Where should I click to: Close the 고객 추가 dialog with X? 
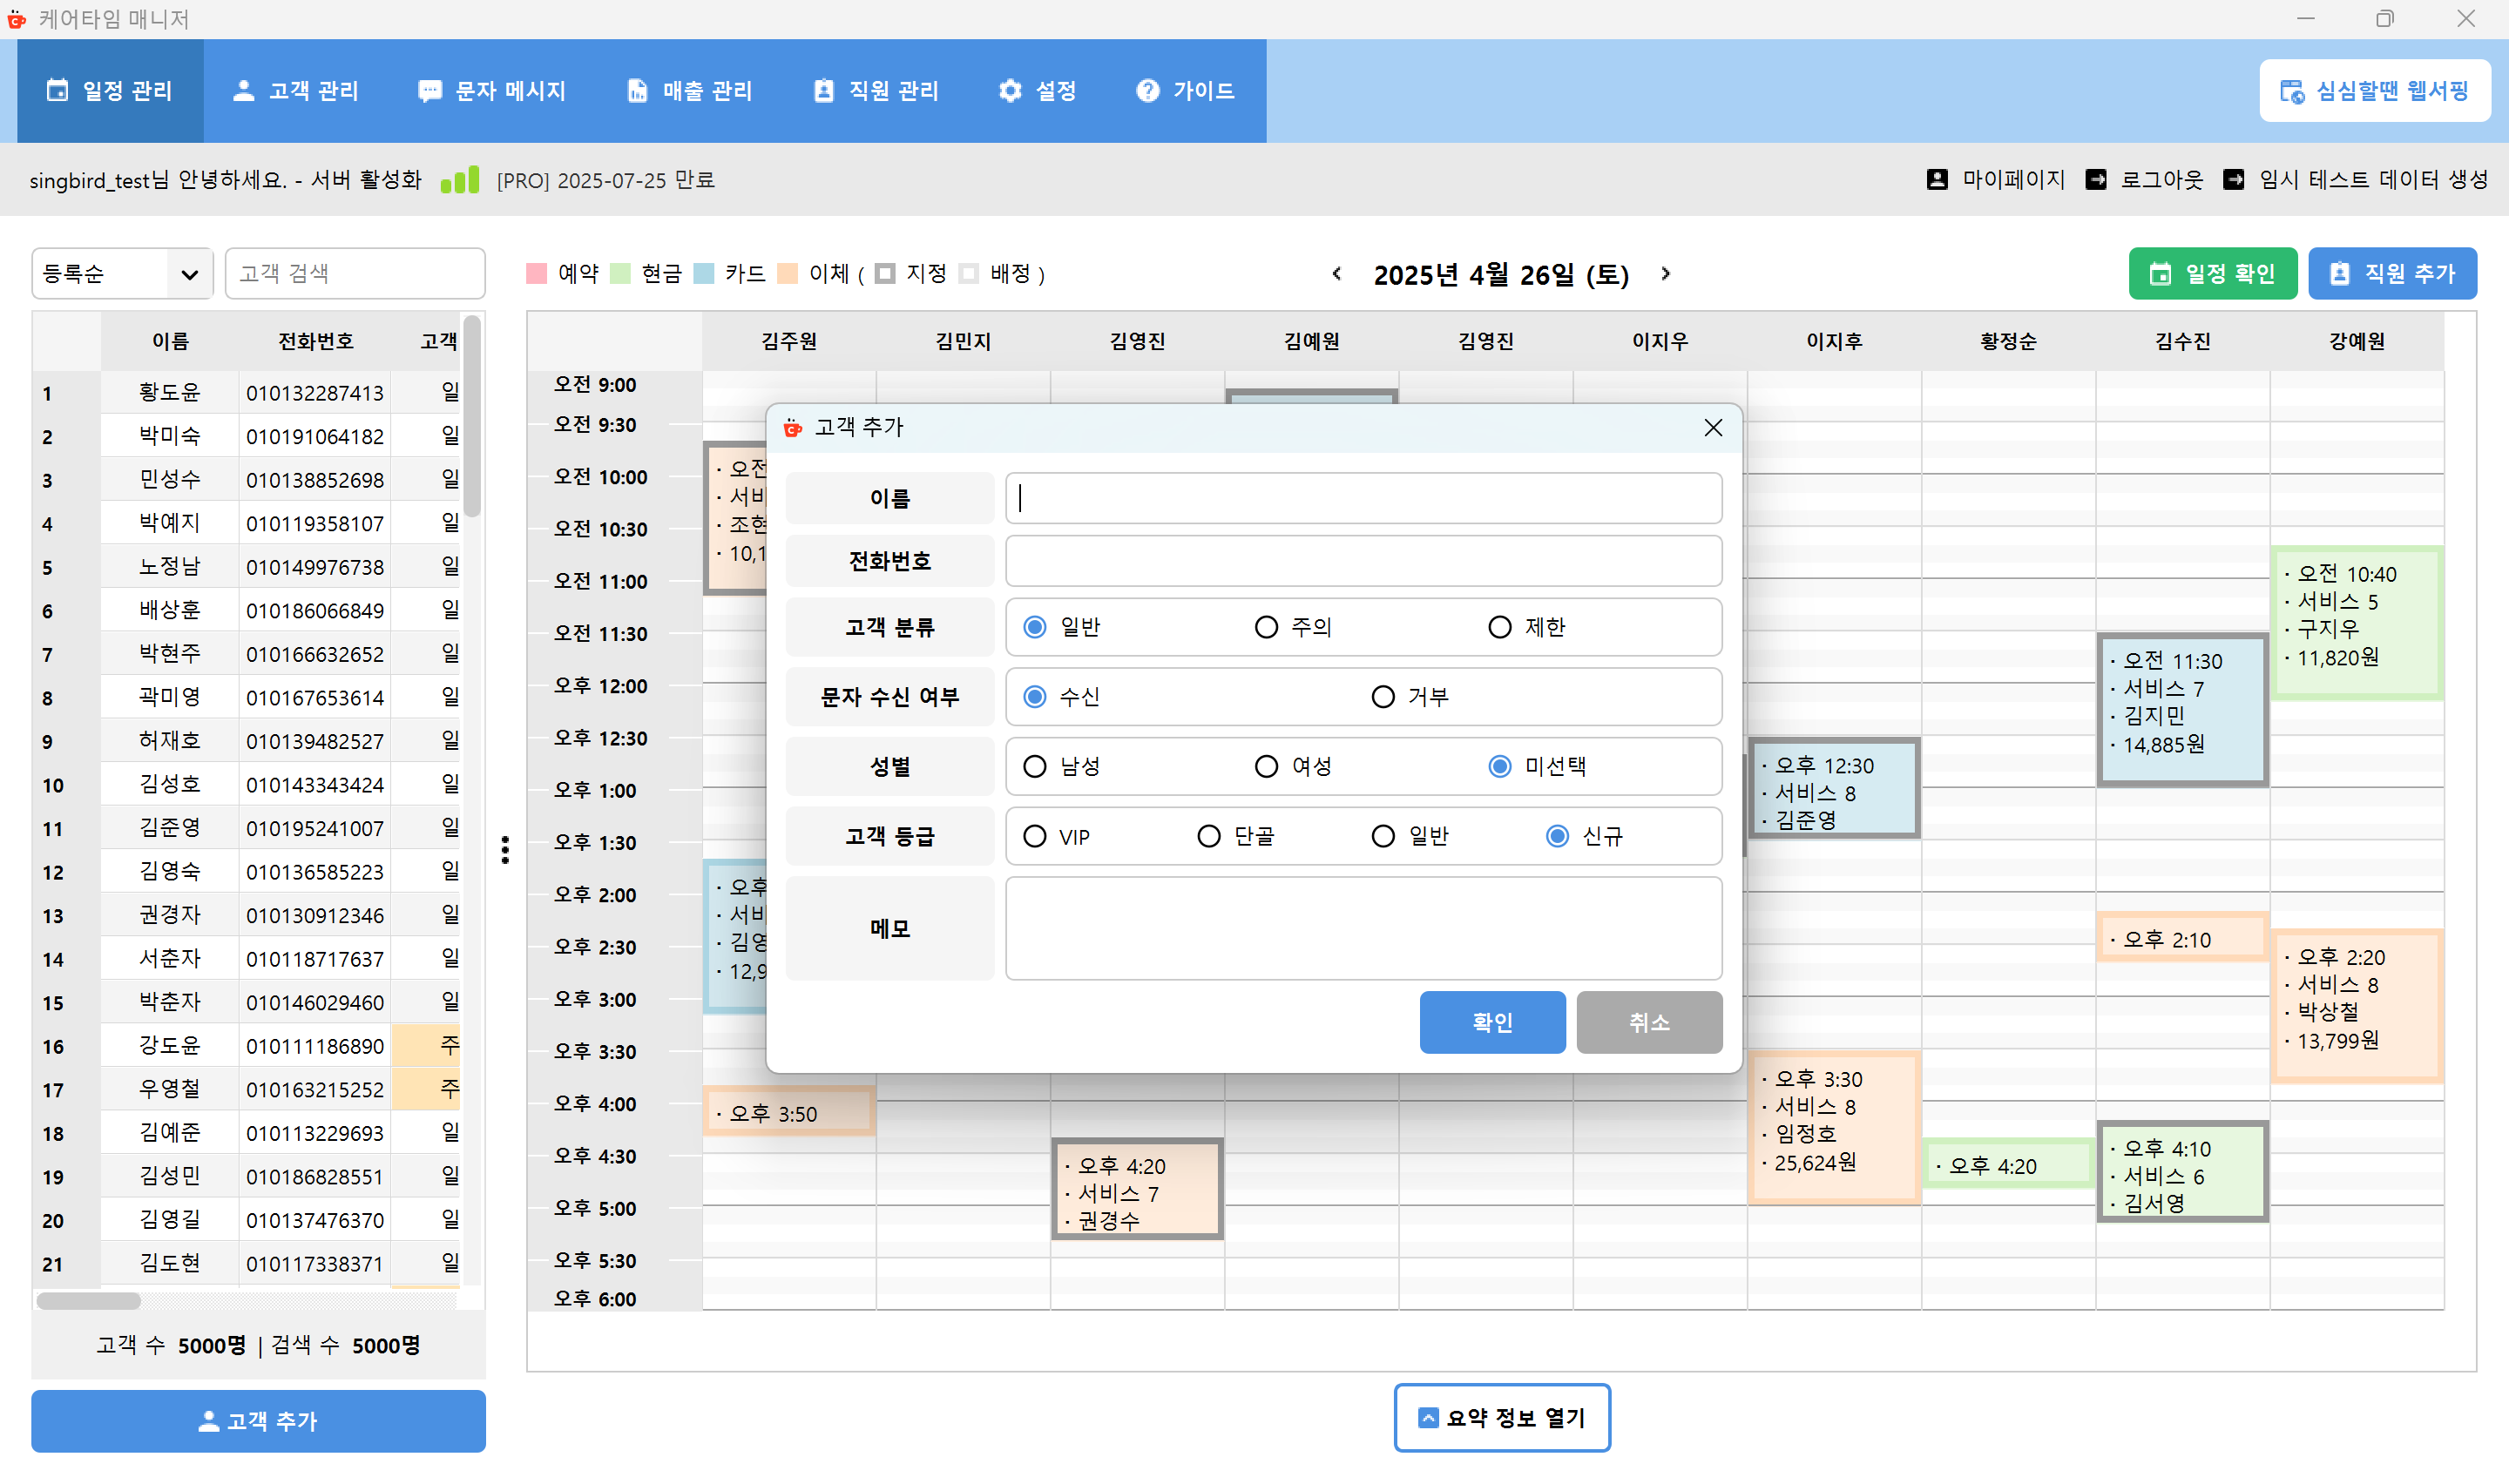point(1713,428)
